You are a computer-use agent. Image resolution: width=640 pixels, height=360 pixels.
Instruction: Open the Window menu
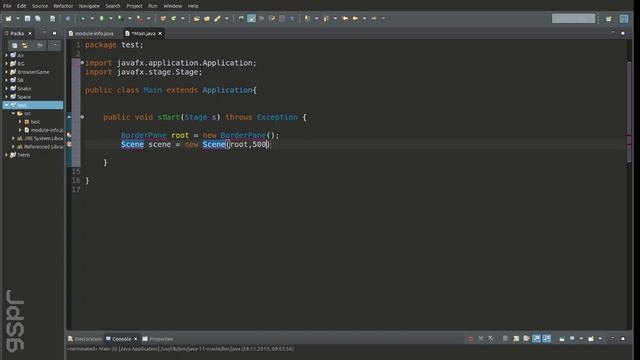click(173, 6)
